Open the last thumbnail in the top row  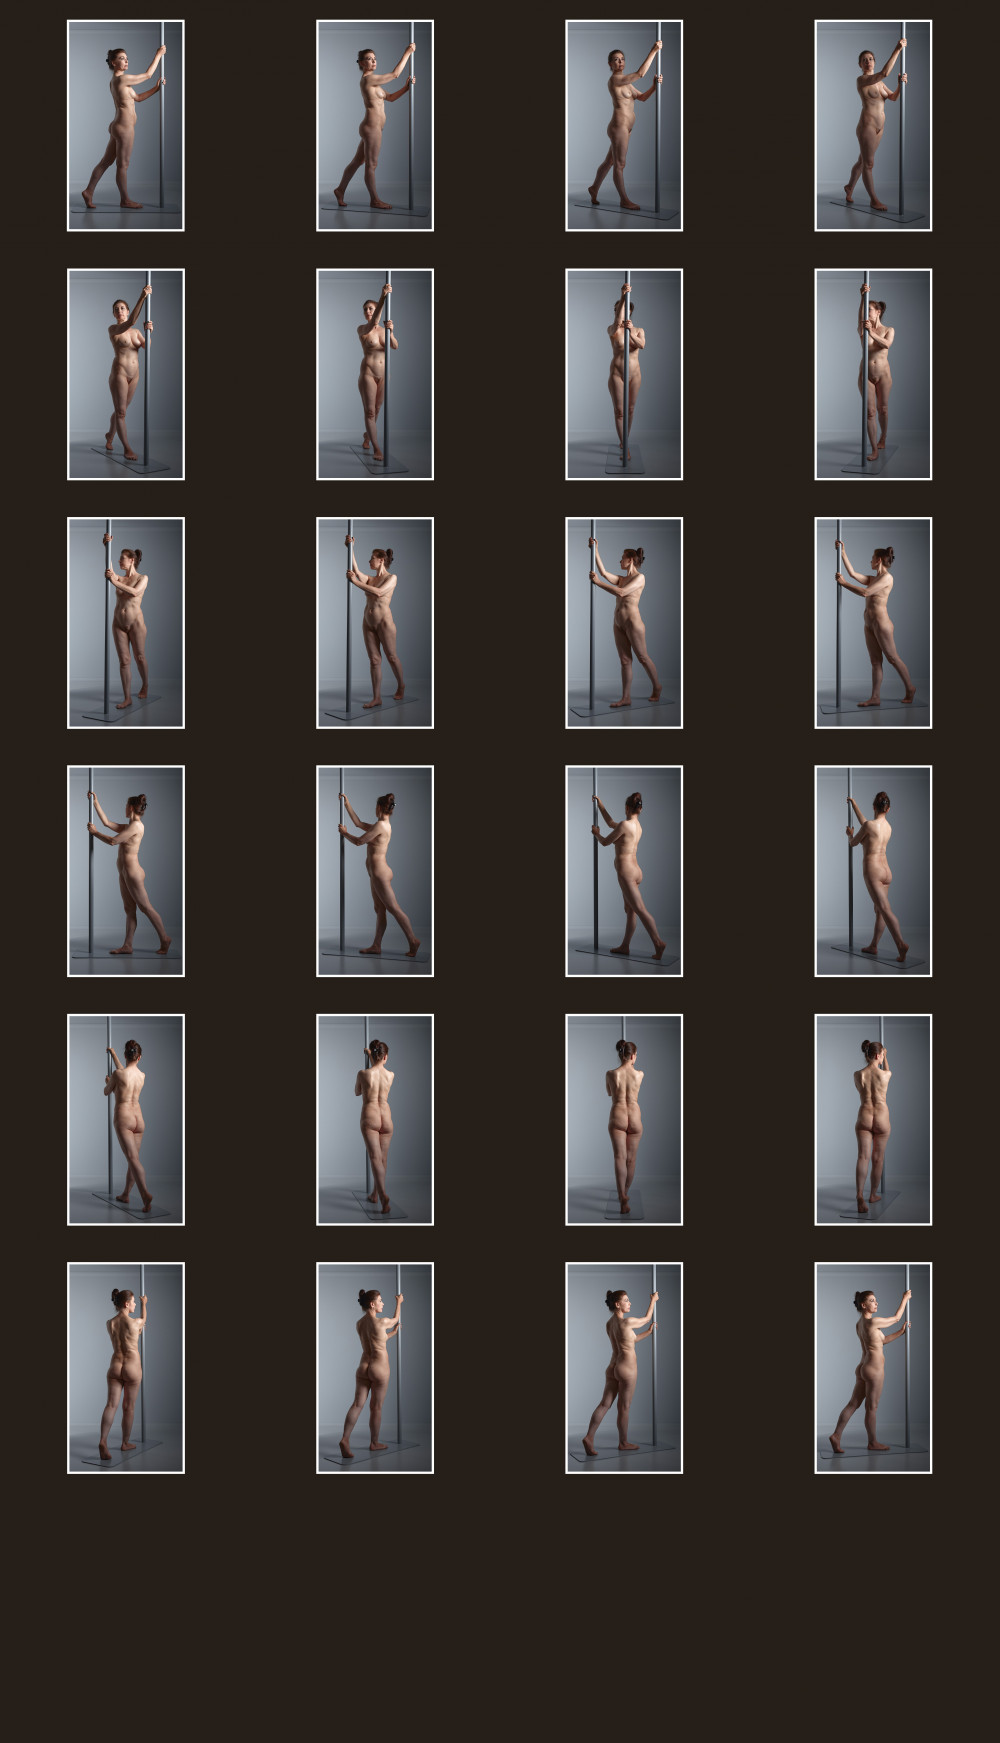(x=873, y=126)
